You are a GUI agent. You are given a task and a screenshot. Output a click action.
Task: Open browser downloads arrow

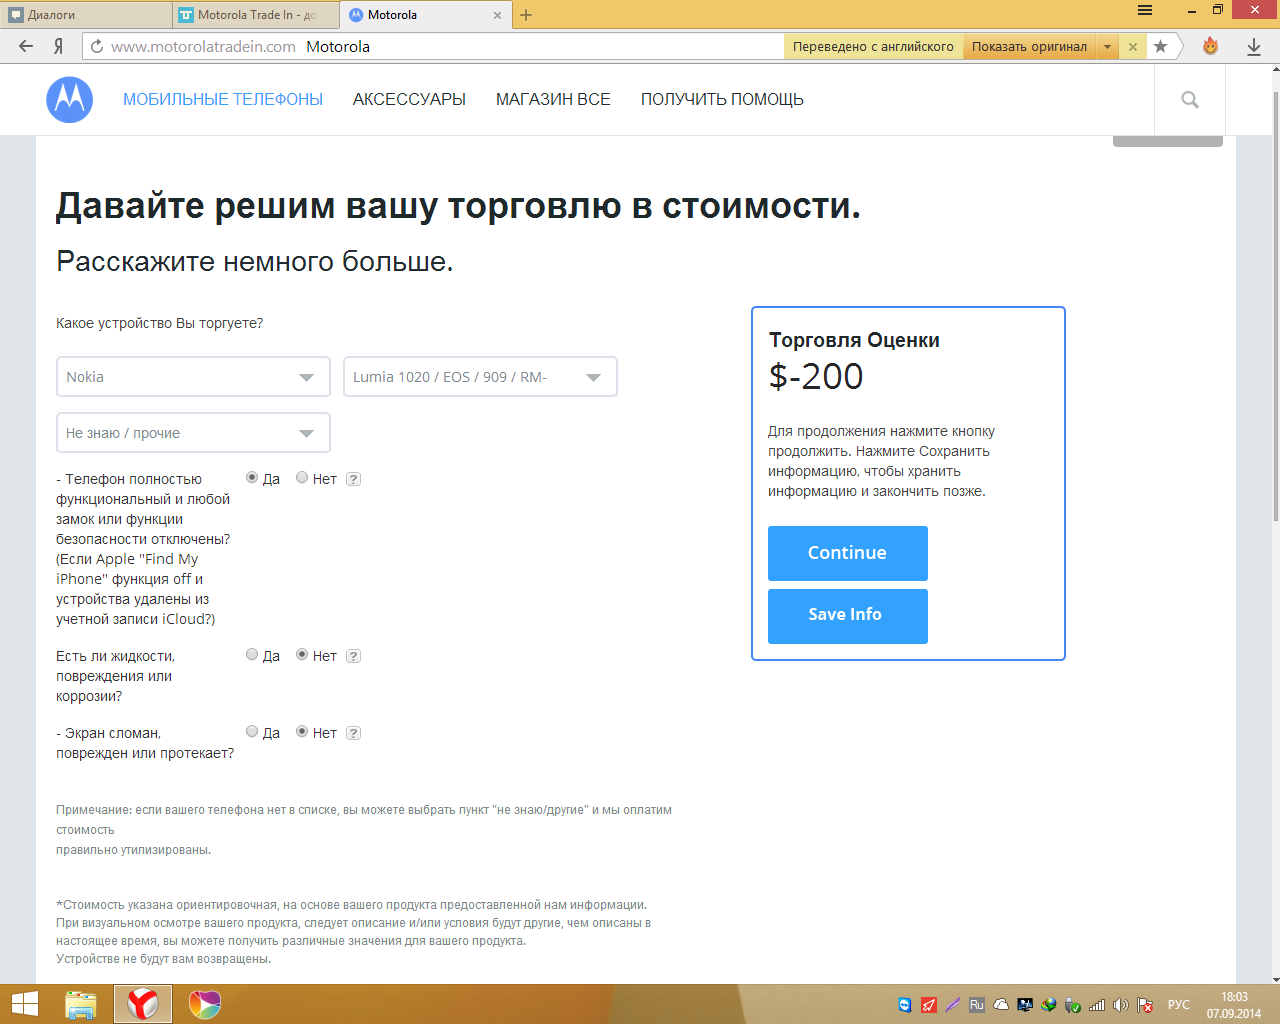1254,46
